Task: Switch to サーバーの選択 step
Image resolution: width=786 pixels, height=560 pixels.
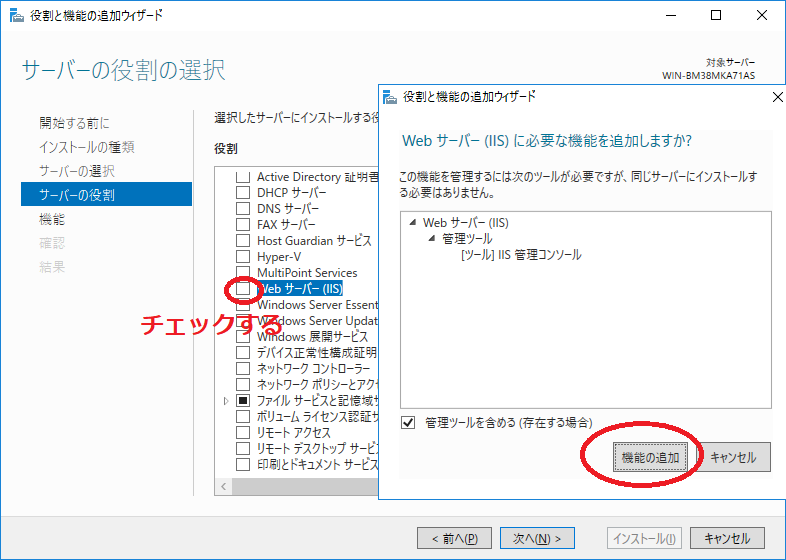Action: 77,171
